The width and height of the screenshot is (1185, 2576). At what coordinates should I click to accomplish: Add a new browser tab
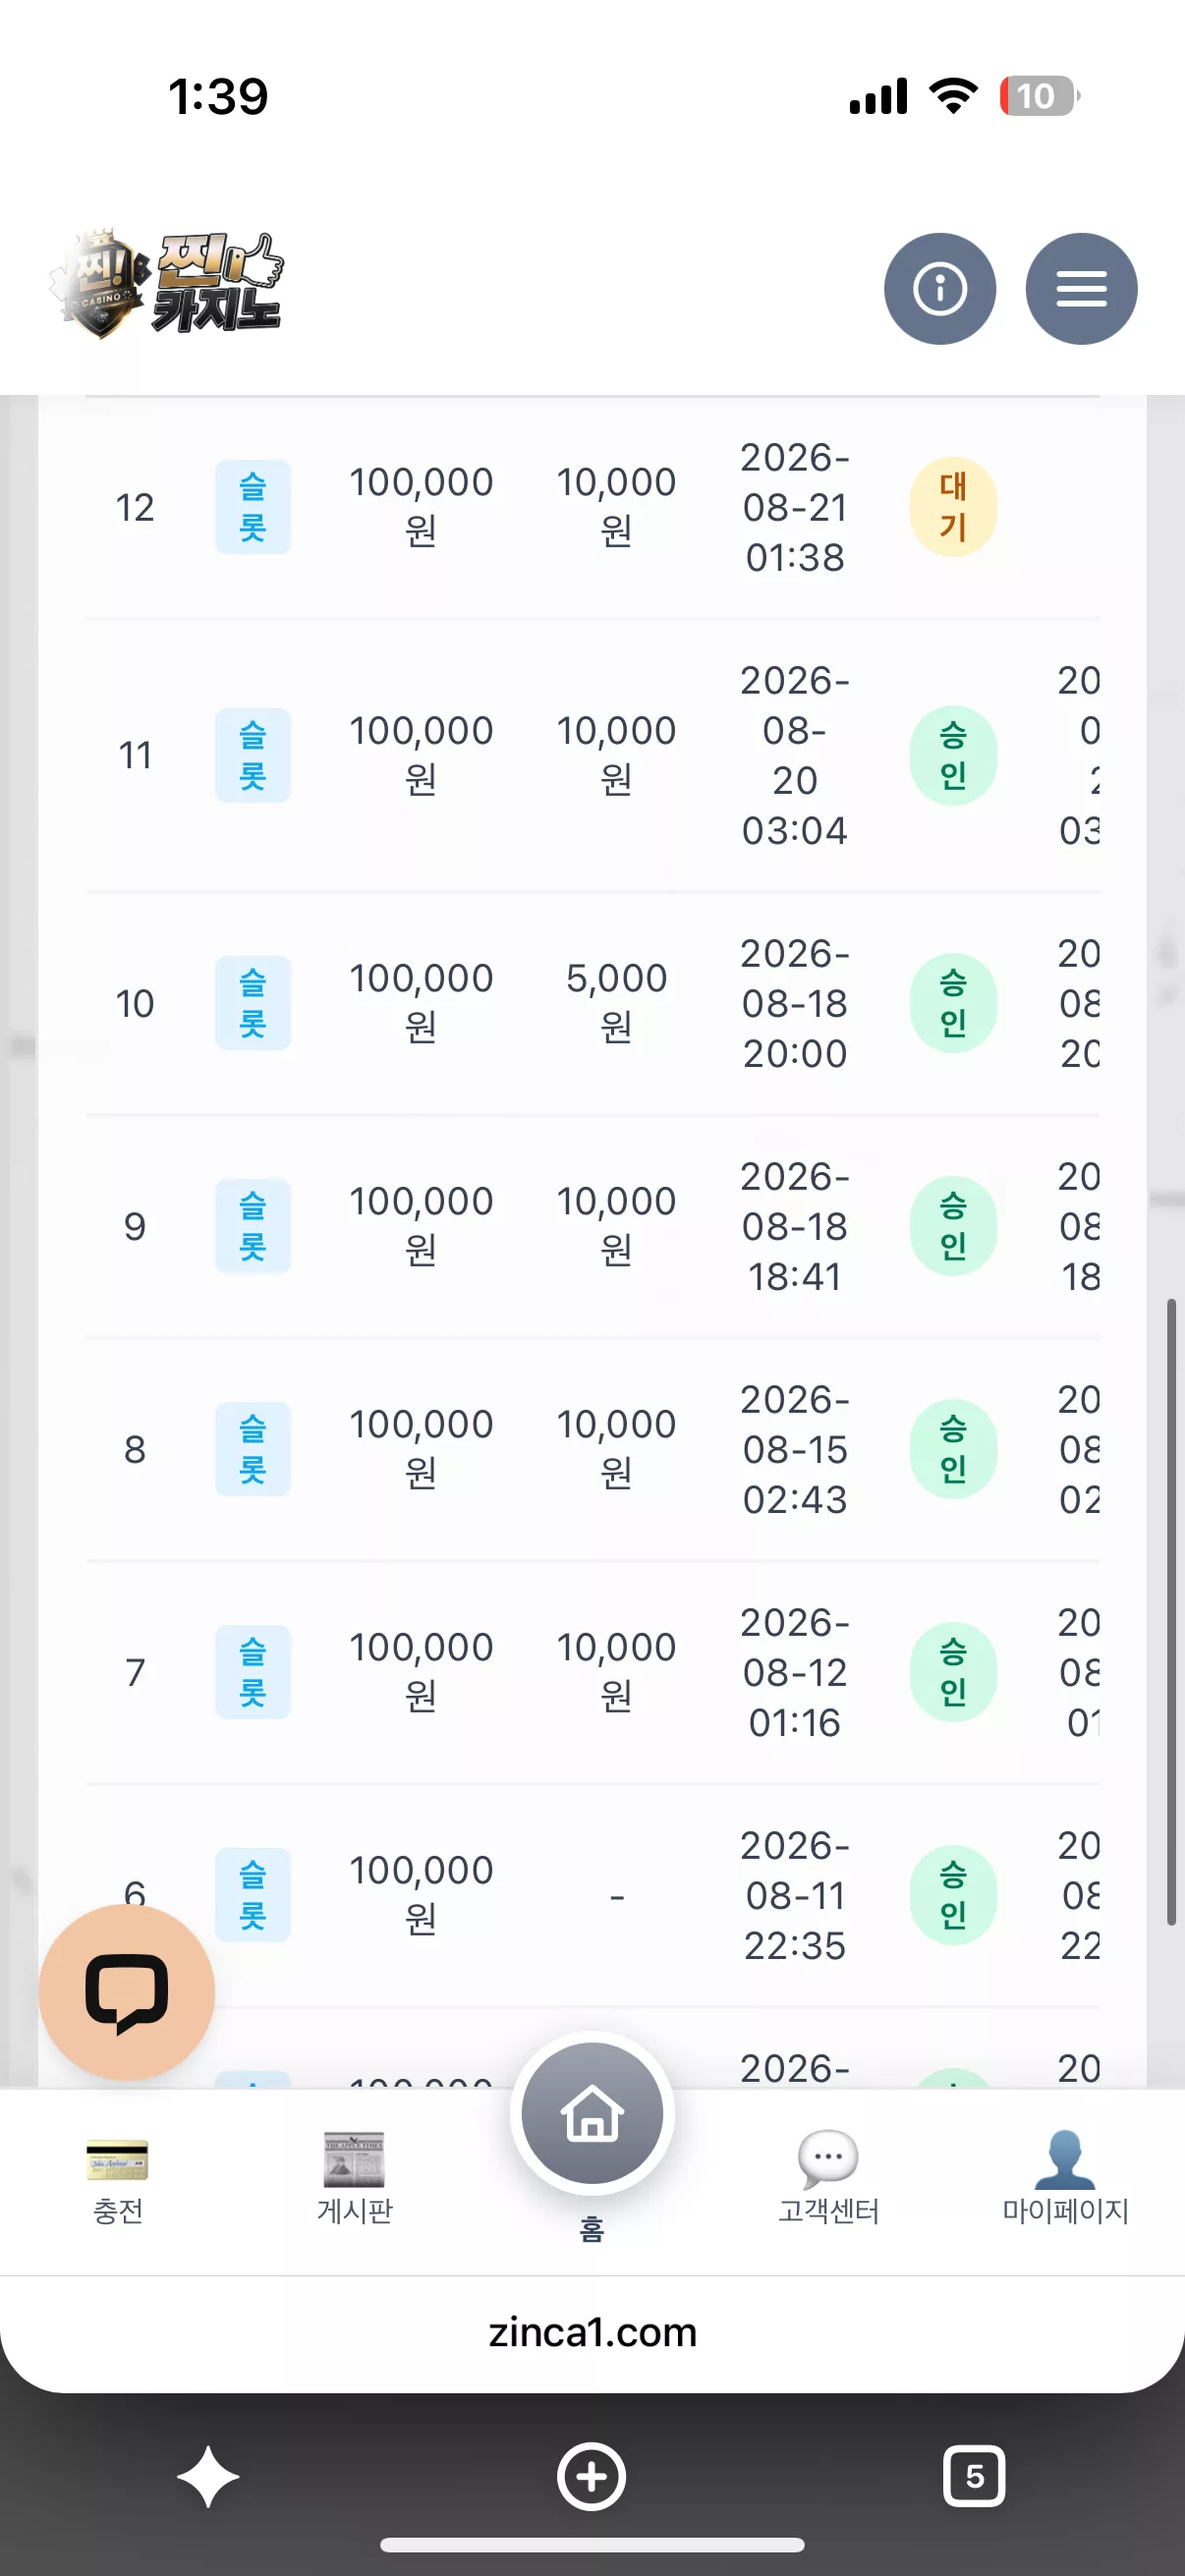[x=591, y=2476]
